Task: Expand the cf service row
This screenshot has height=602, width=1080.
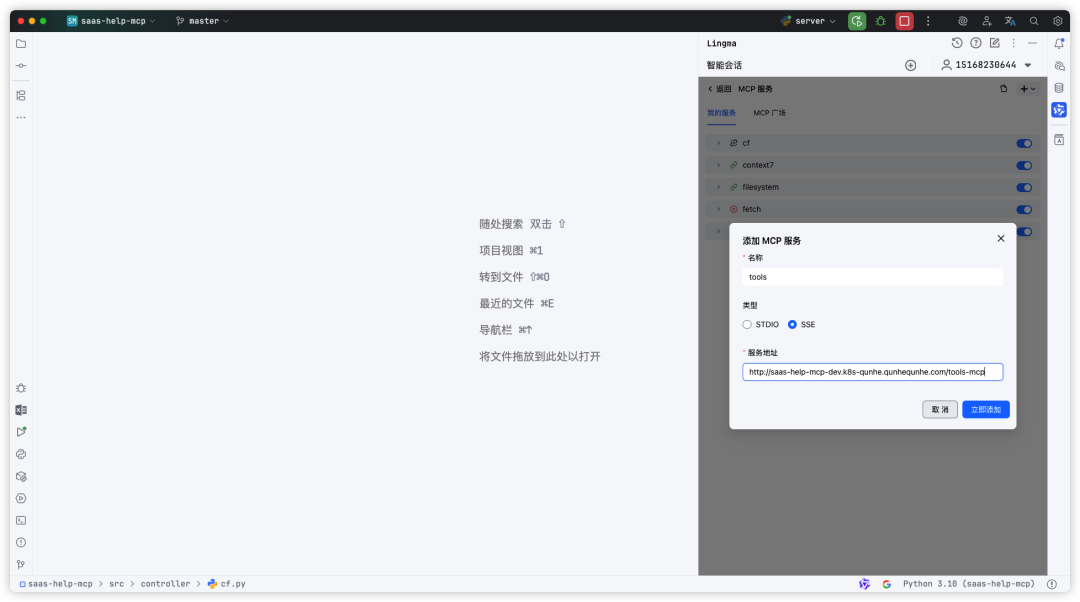Action: coord(718,143)
